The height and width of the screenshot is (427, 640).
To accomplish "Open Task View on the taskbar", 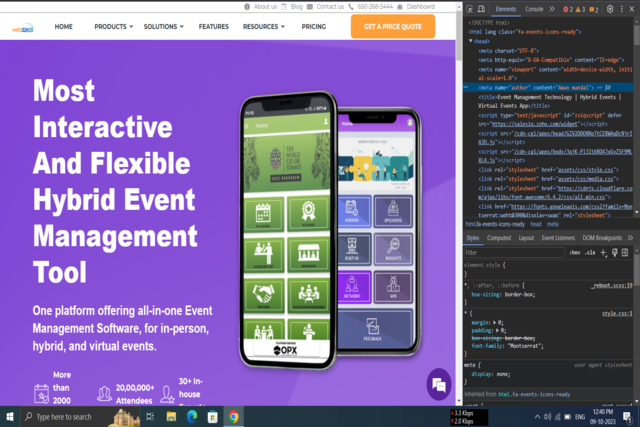I will click(x=150, y=417).
